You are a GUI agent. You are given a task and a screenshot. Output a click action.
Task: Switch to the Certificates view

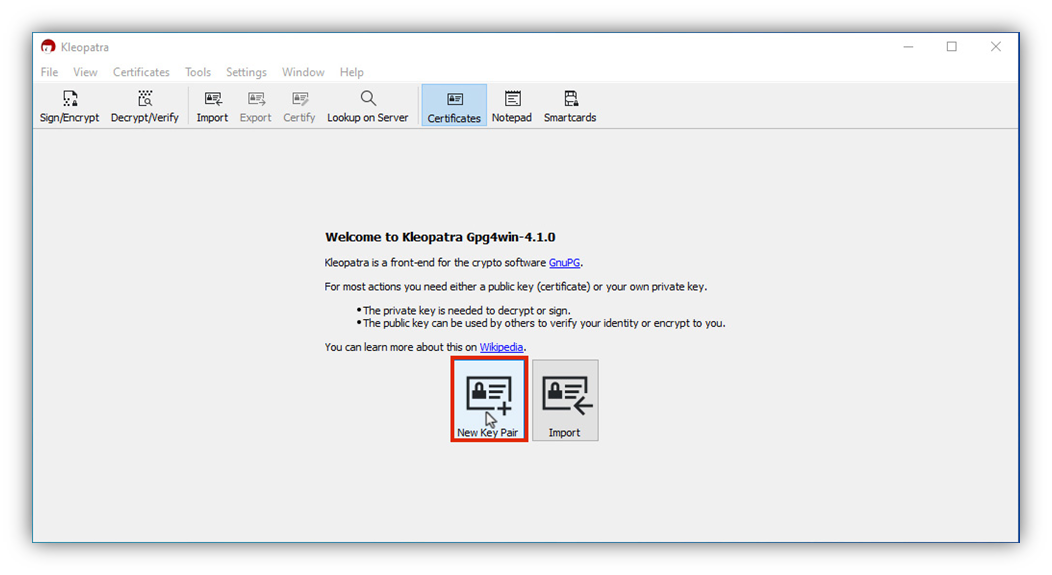point(454,105)
